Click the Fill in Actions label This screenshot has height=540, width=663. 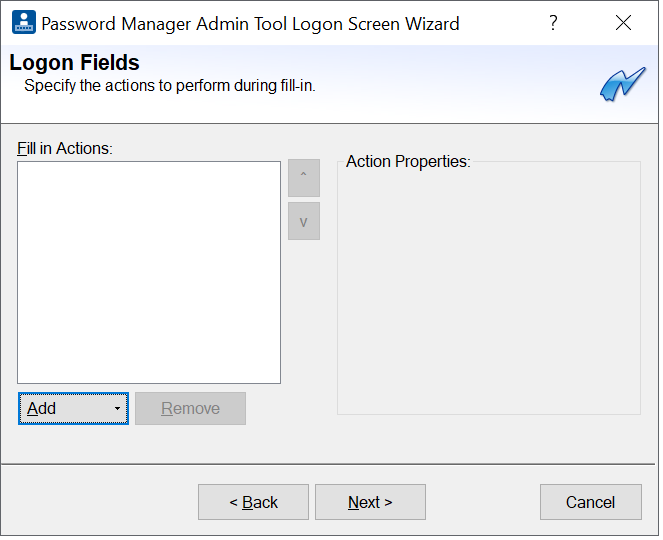pos(65,148)
